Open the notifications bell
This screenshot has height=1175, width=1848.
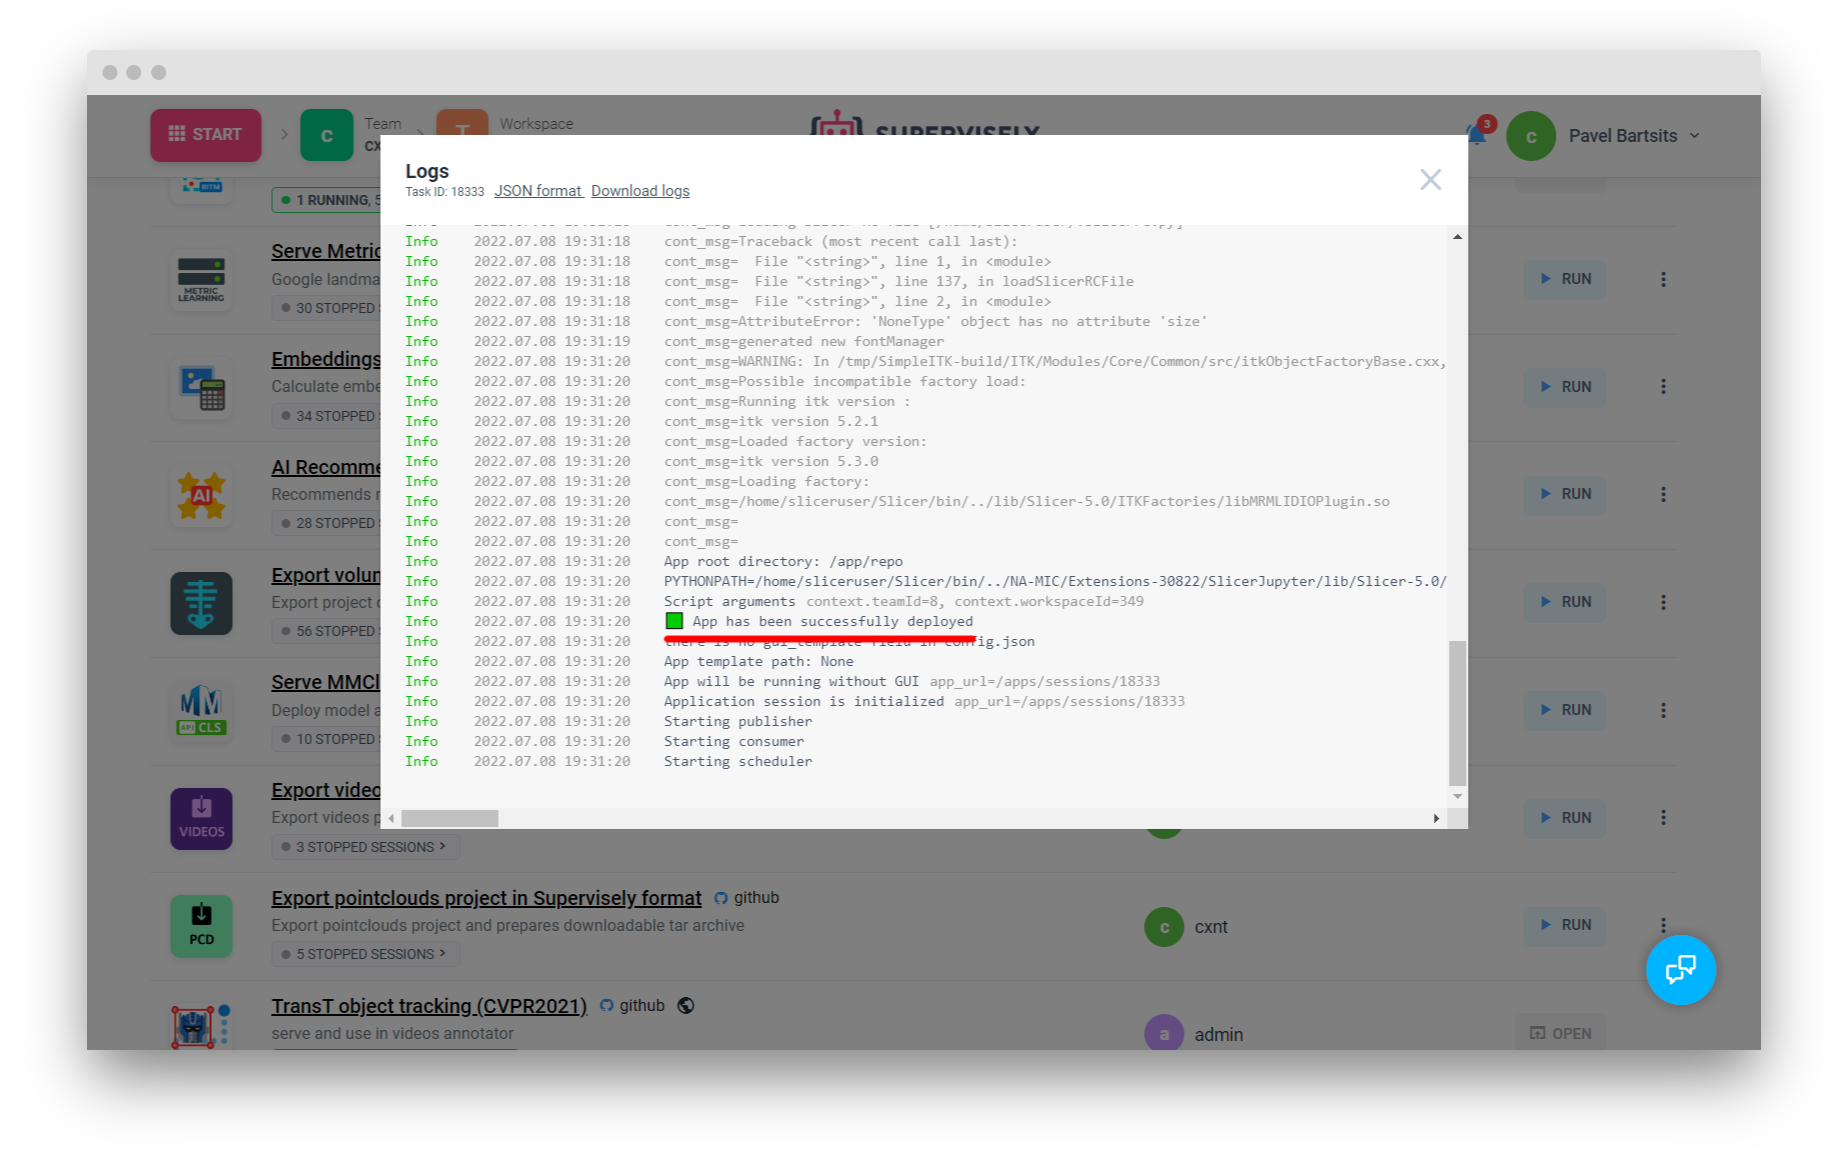pyautogui.click(x=1474, y=135)
